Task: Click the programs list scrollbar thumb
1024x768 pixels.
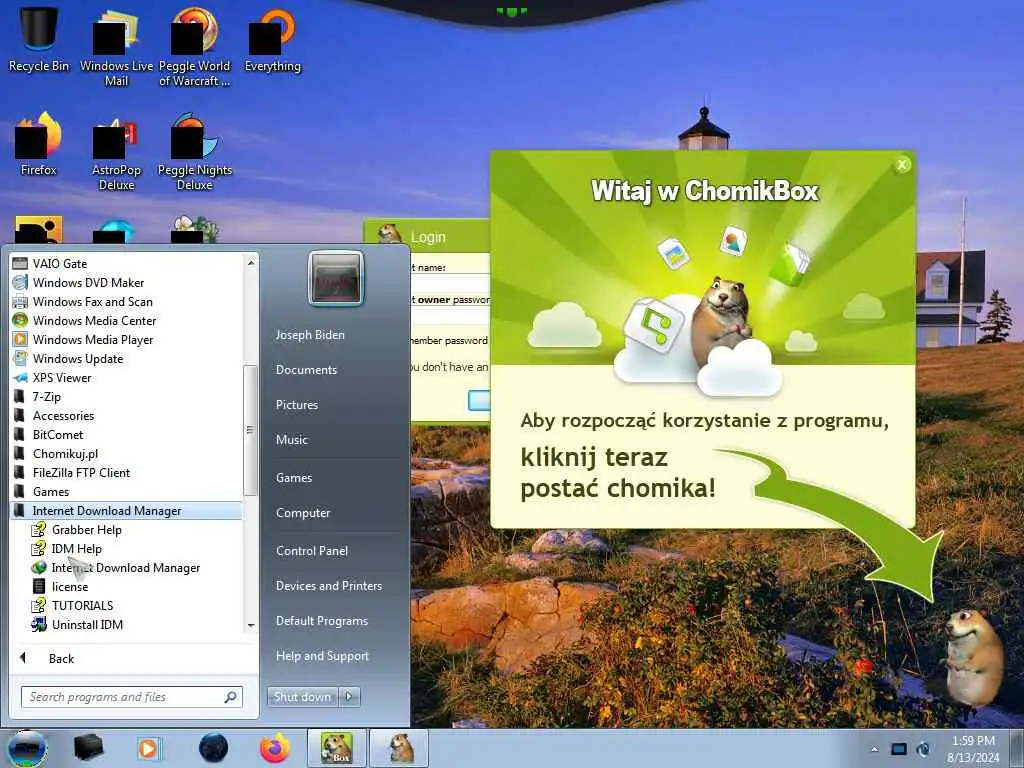Action: 251,431
